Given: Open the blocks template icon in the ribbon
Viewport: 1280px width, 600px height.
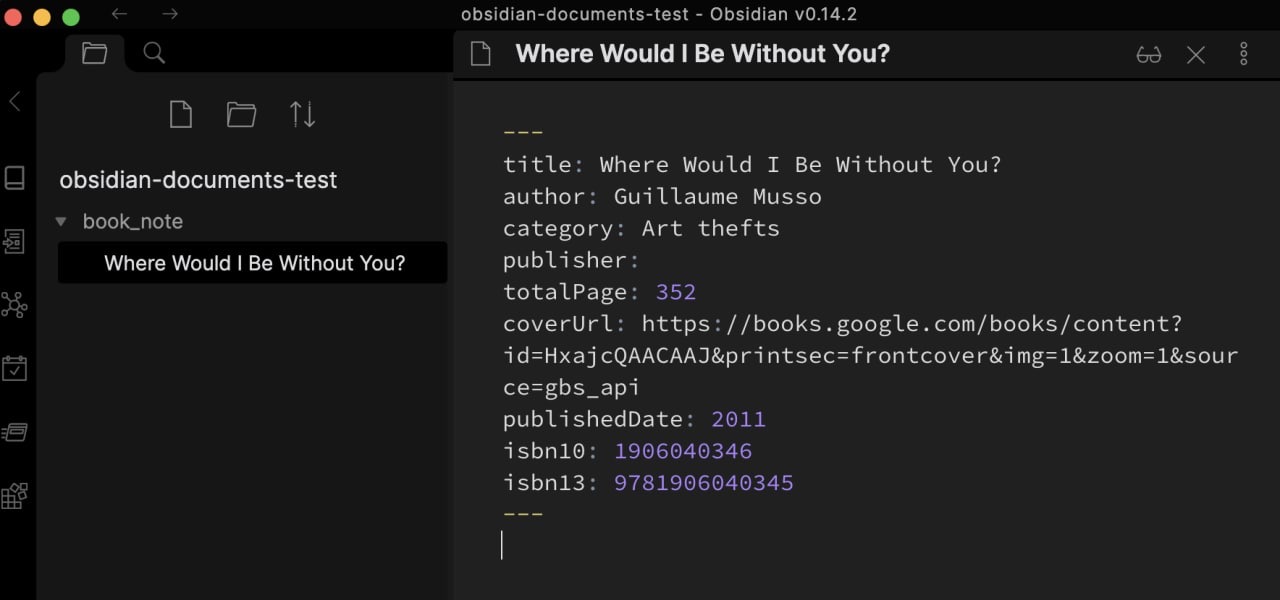Looking at the screenshot, I should pos(15,495).
